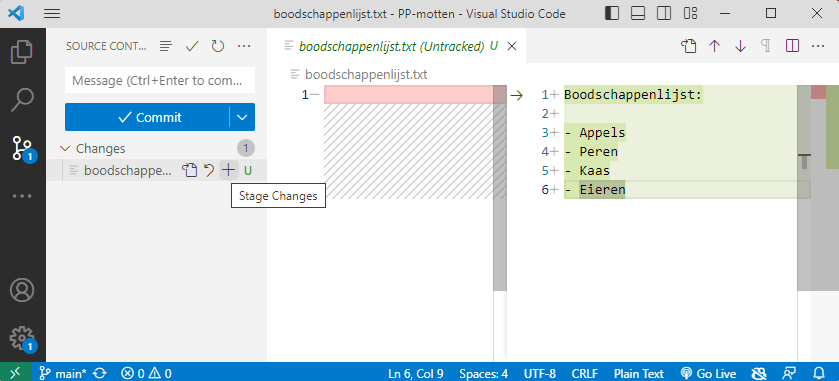The width and height of the screenshot is (839, 381).
Task: Click Go Live in status bar
Action: click(708, 374)
